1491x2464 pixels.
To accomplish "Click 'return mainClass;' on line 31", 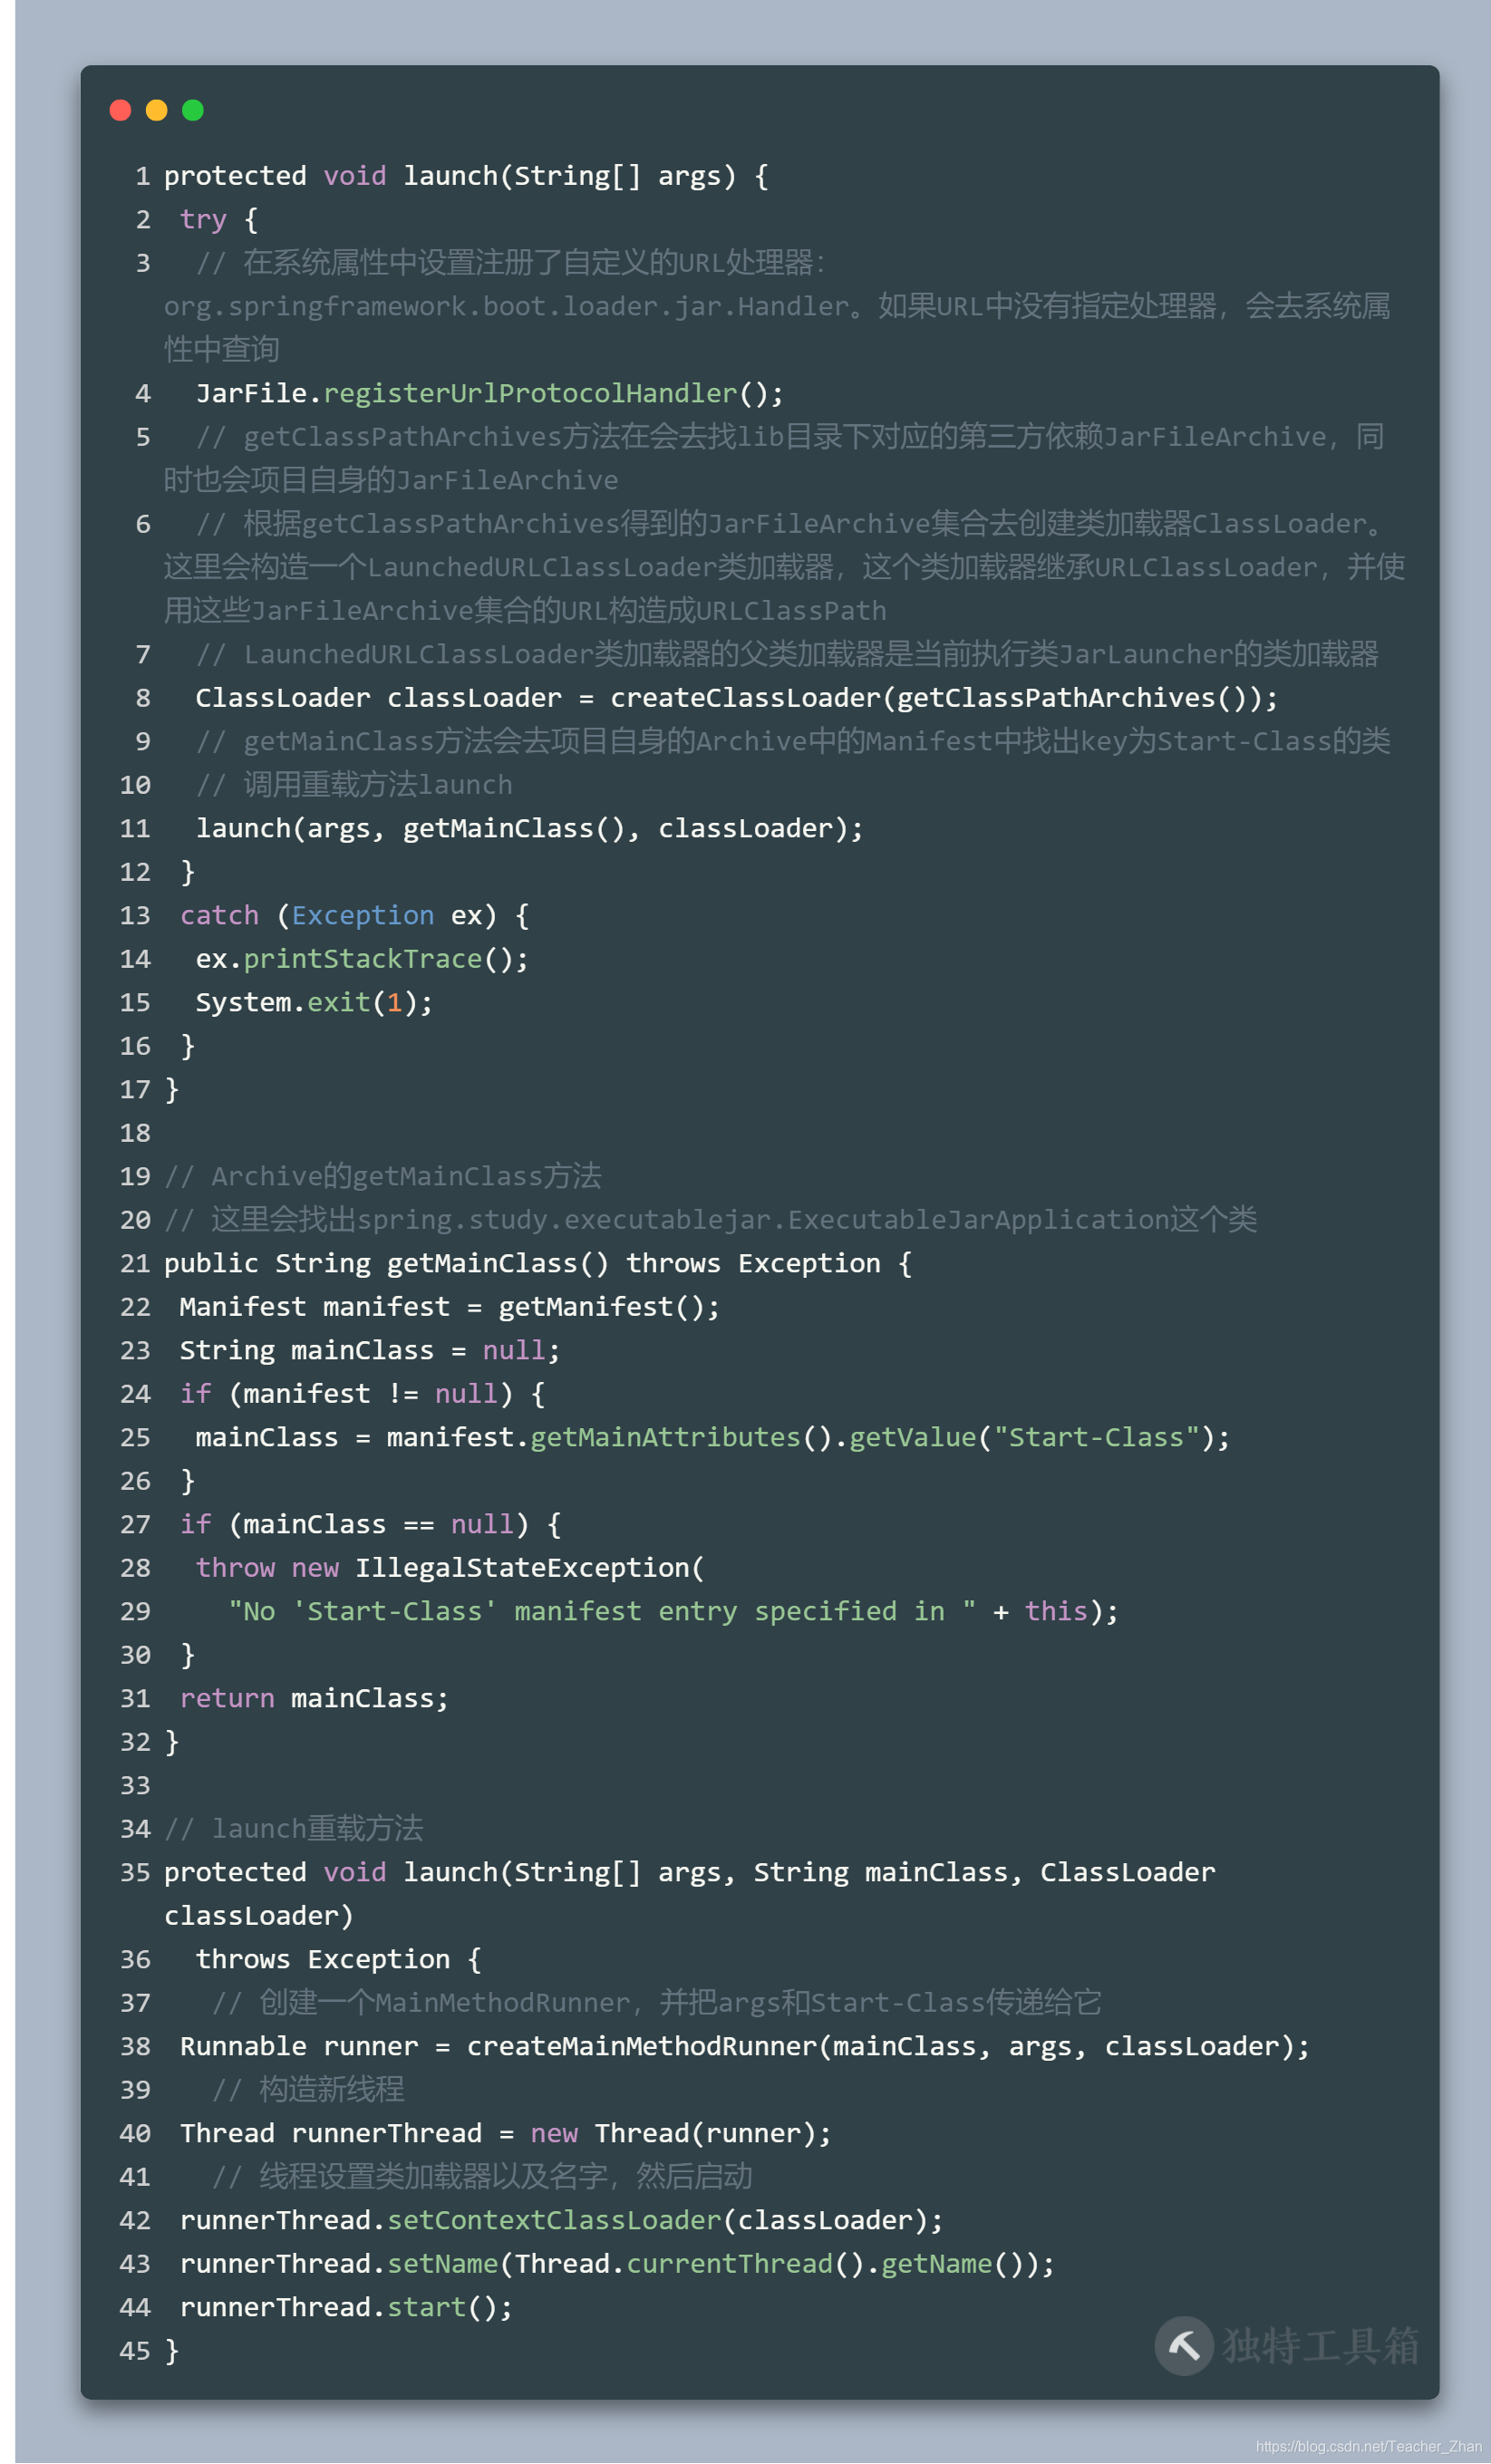I will pyautogui.click(x=314, y=1698).
